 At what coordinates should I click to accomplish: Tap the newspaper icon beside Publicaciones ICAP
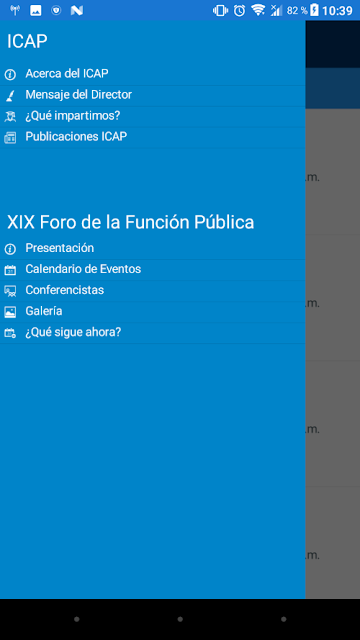[10, 138]
